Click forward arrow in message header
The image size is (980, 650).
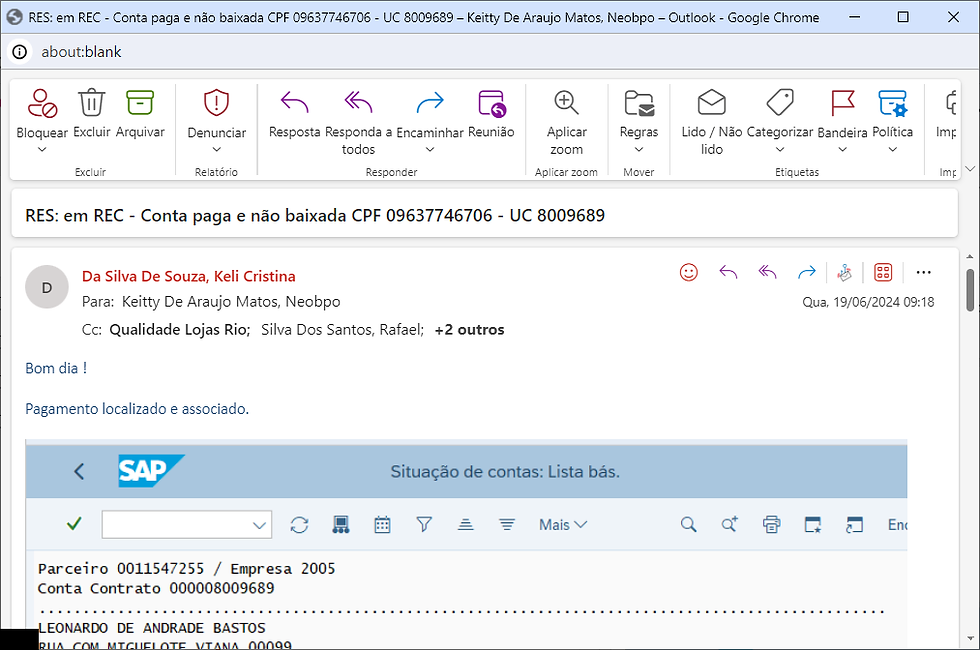pyautogui.click(x=807, y=272)
